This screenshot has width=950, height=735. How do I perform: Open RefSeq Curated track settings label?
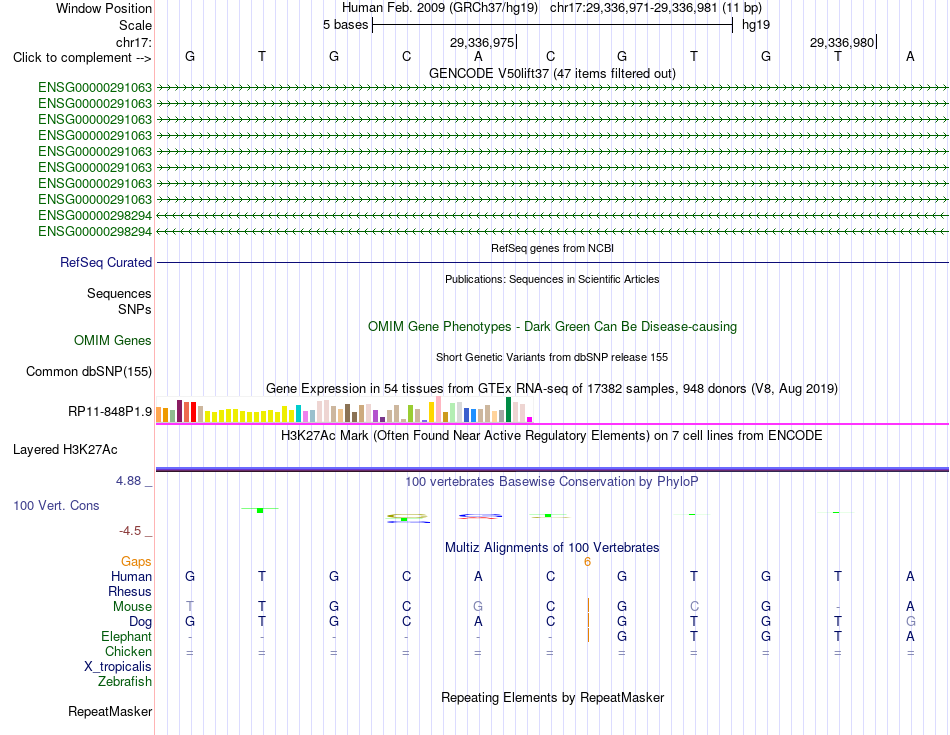106,262
